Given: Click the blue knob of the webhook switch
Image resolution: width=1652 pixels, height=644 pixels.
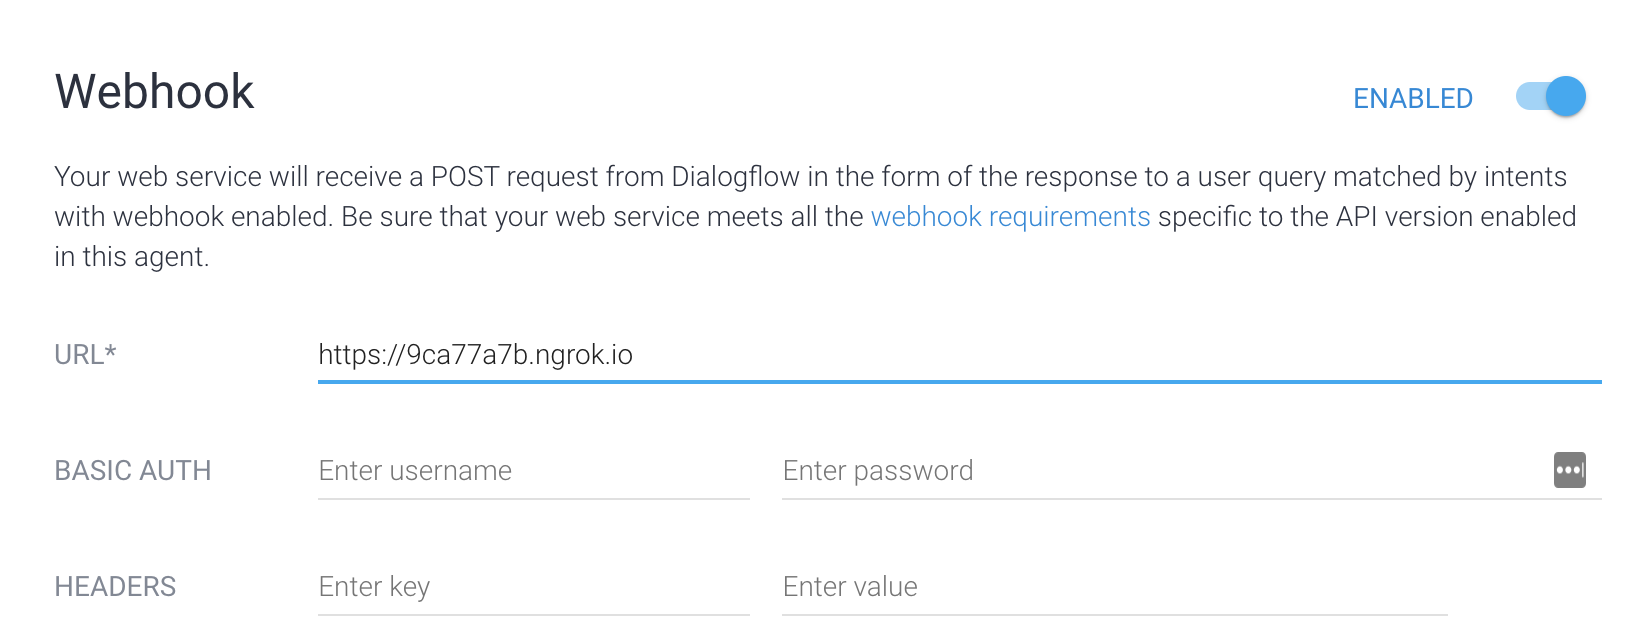Looking at the screenshot, I should pyautogui.click(x=1566, y=97).
